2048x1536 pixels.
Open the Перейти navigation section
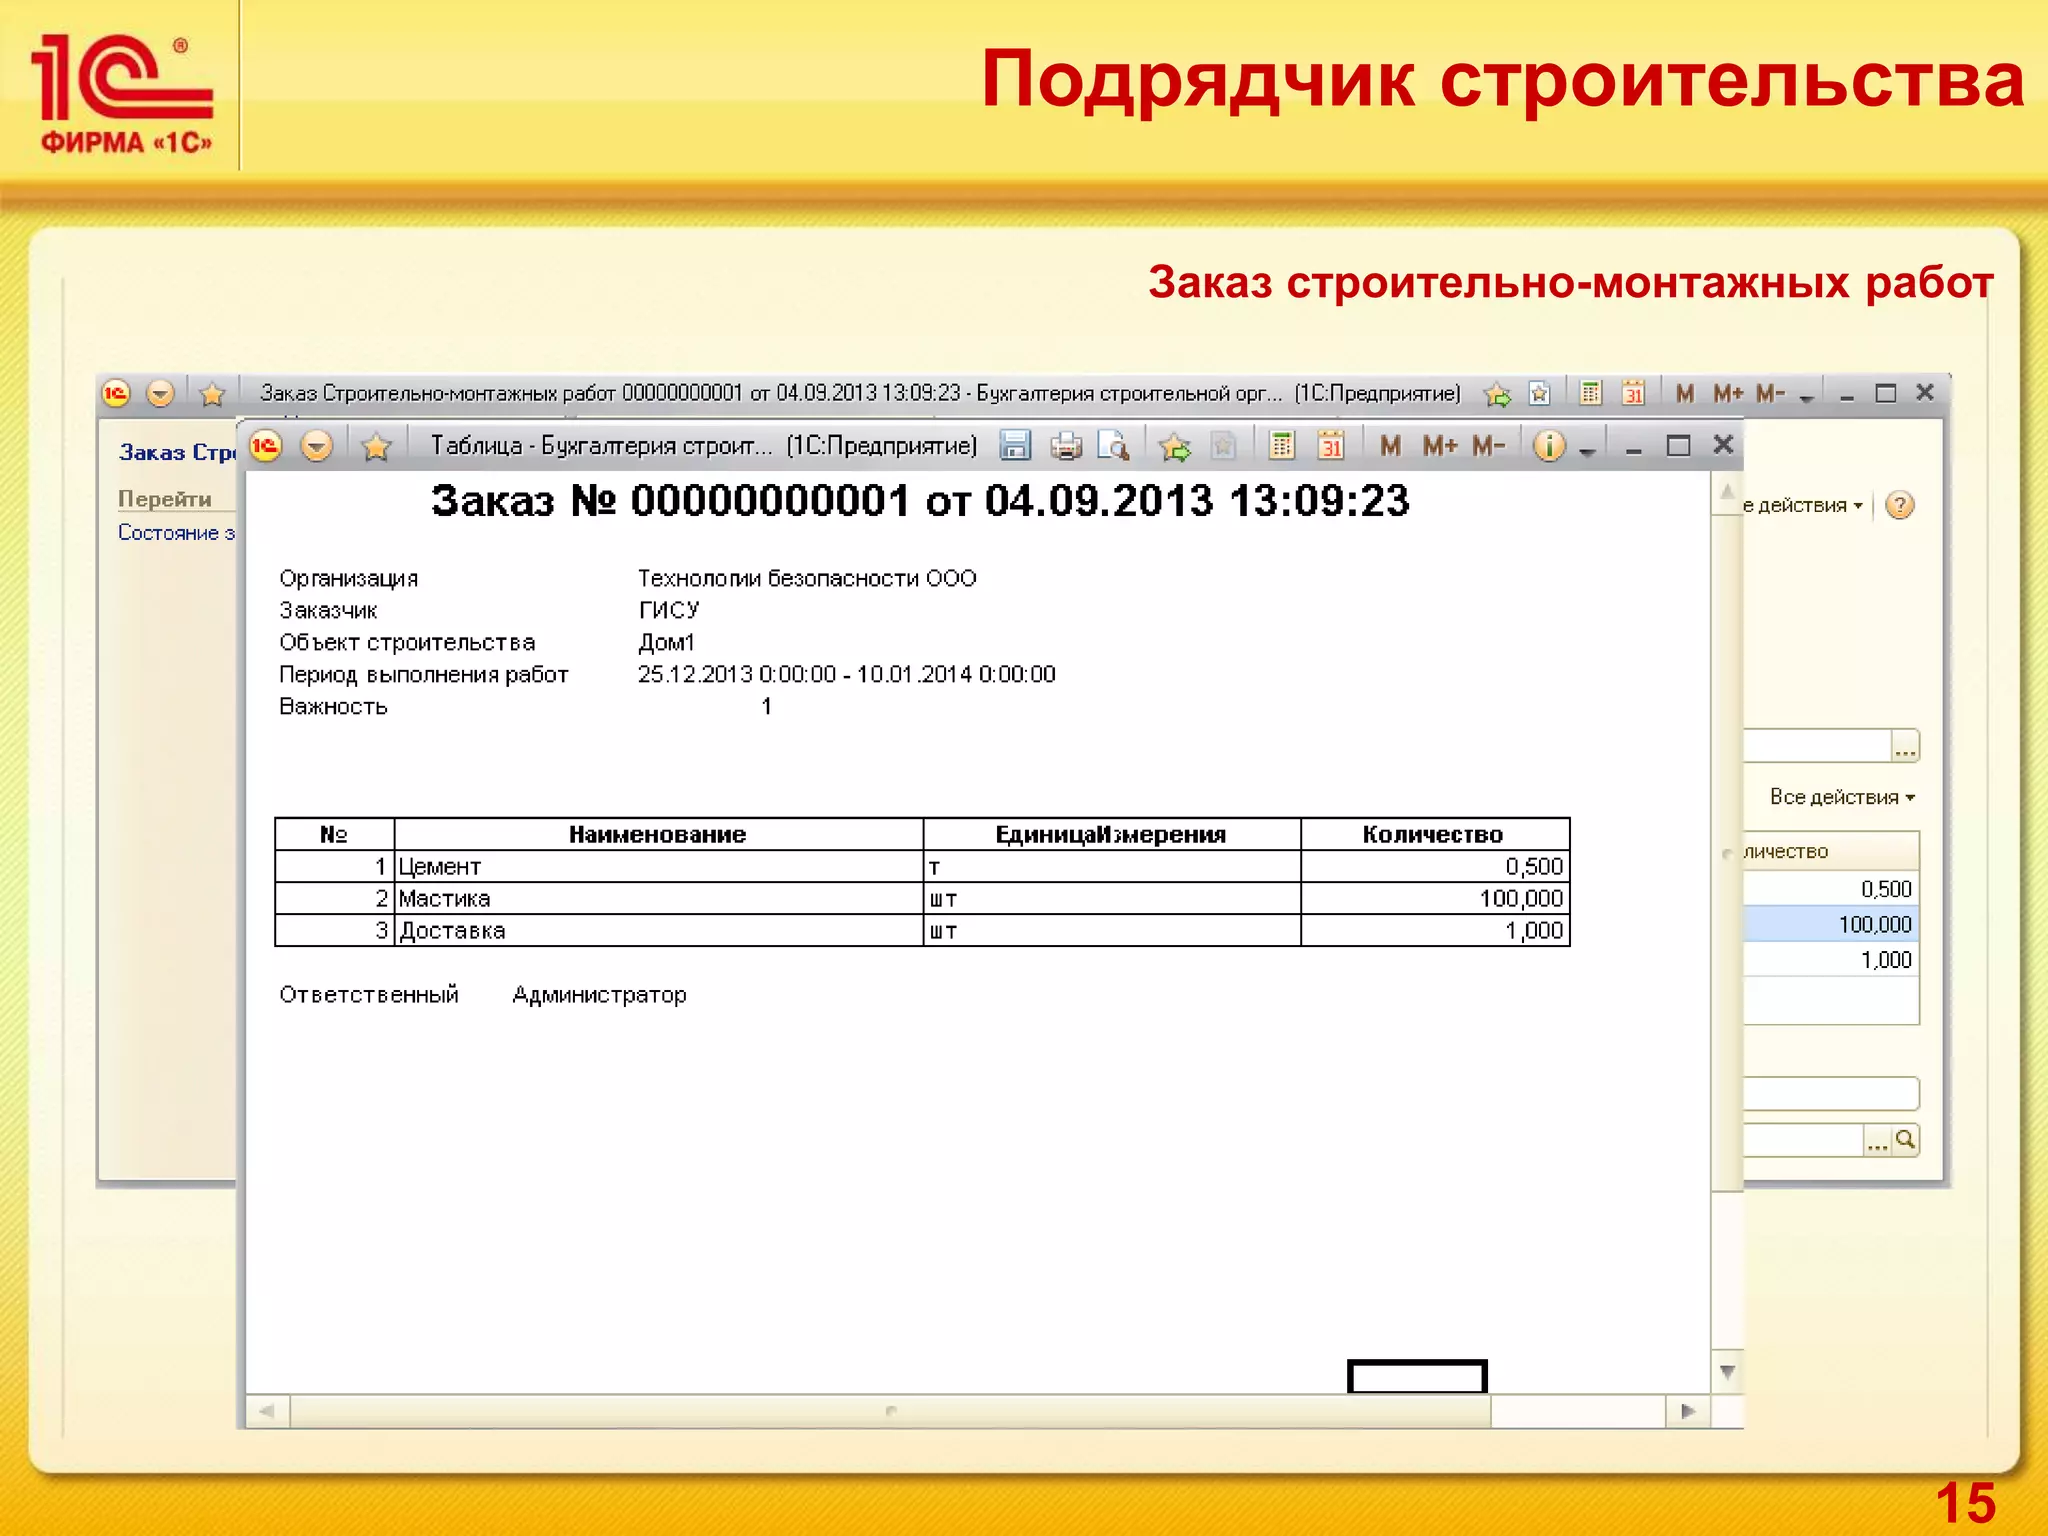[x=165, y=498]
